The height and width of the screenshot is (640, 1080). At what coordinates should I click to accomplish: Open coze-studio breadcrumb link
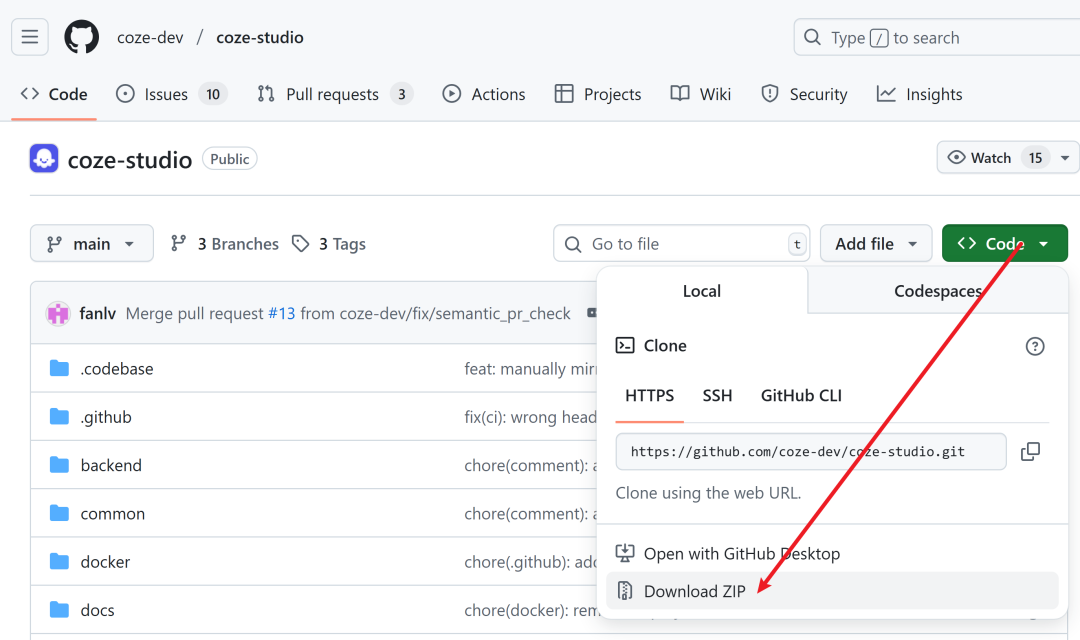pyautogui.click(x=260, y=37)
